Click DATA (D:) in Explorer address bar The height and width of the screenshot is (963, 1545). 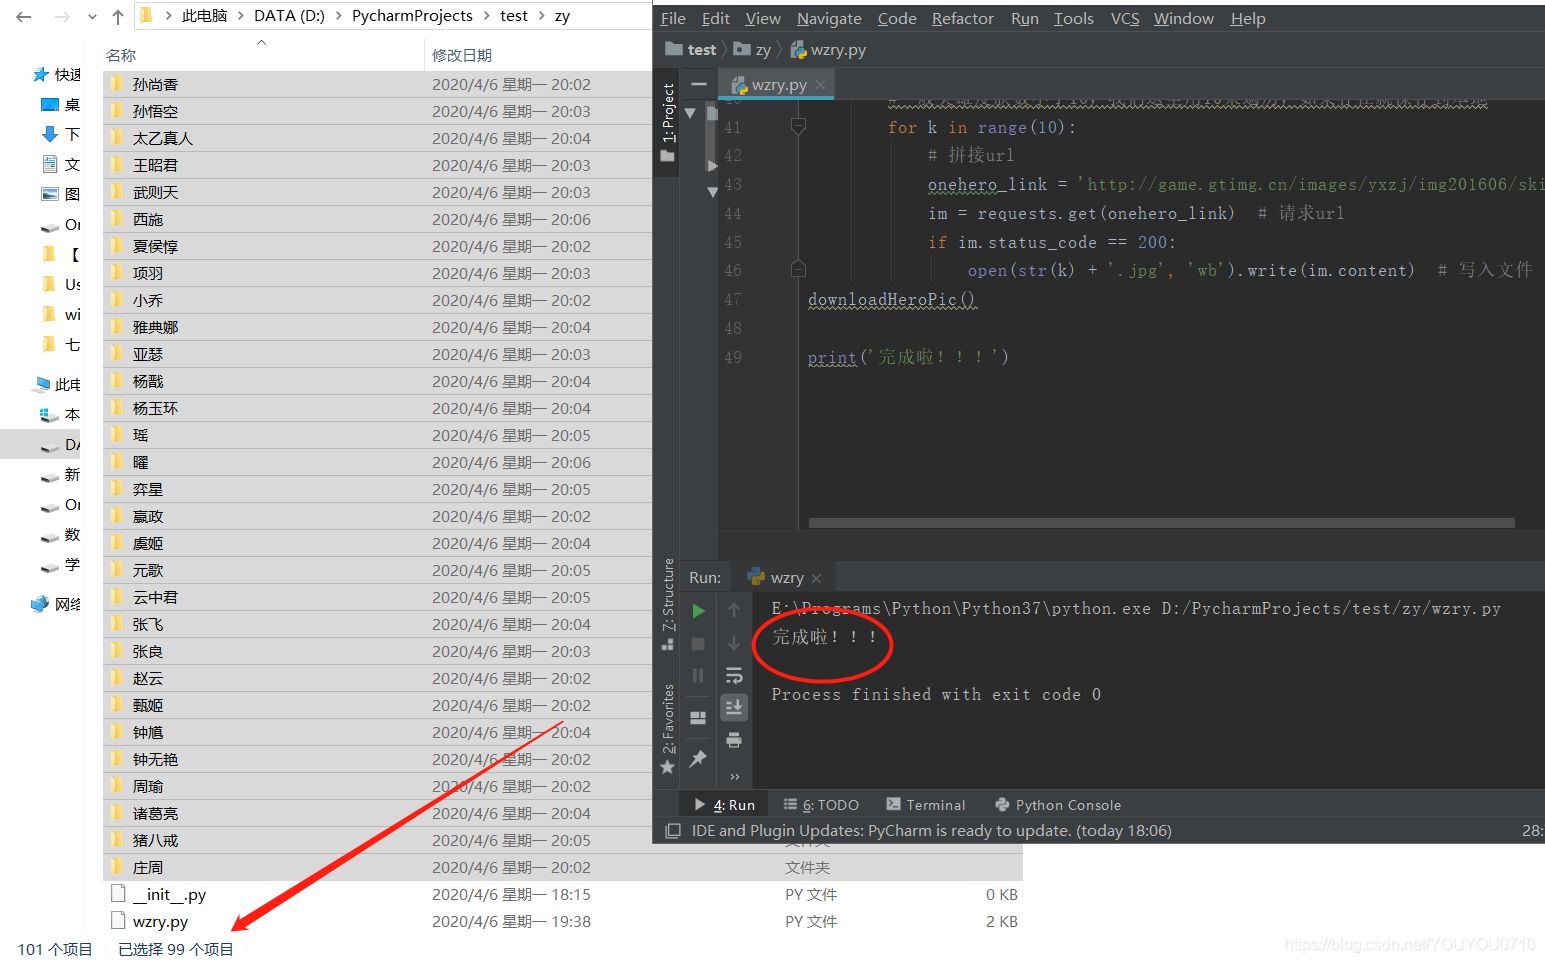(x=289, y=16)
